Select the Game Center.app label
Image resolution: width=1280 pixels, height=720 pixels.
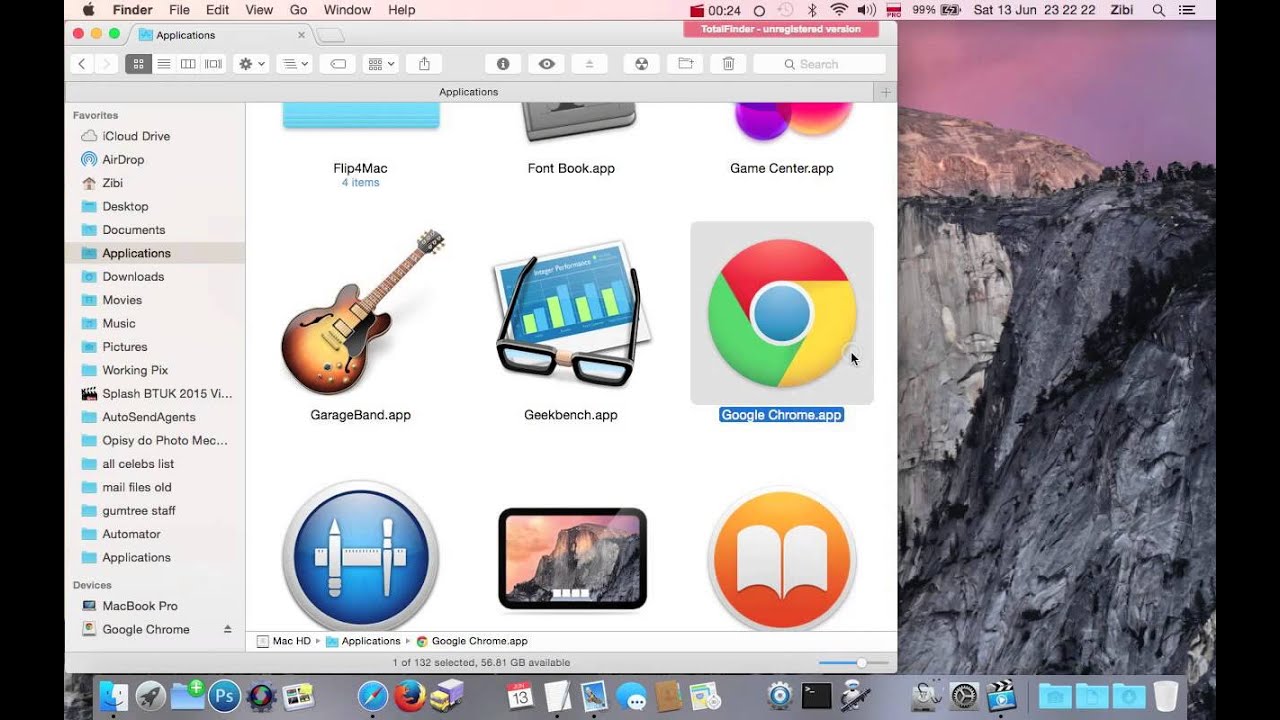[x=782, y=168]
